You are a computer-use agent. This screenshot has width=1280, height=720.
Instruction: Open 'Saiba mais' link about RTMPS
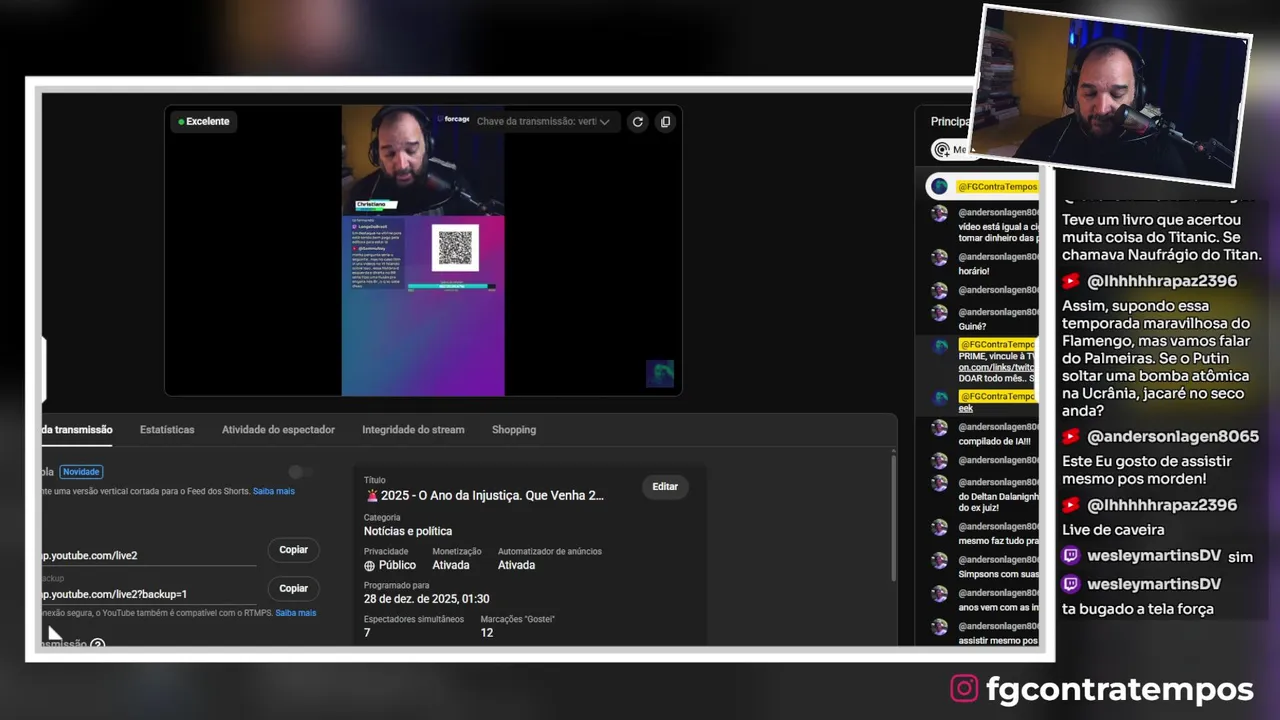coord(295,613)
